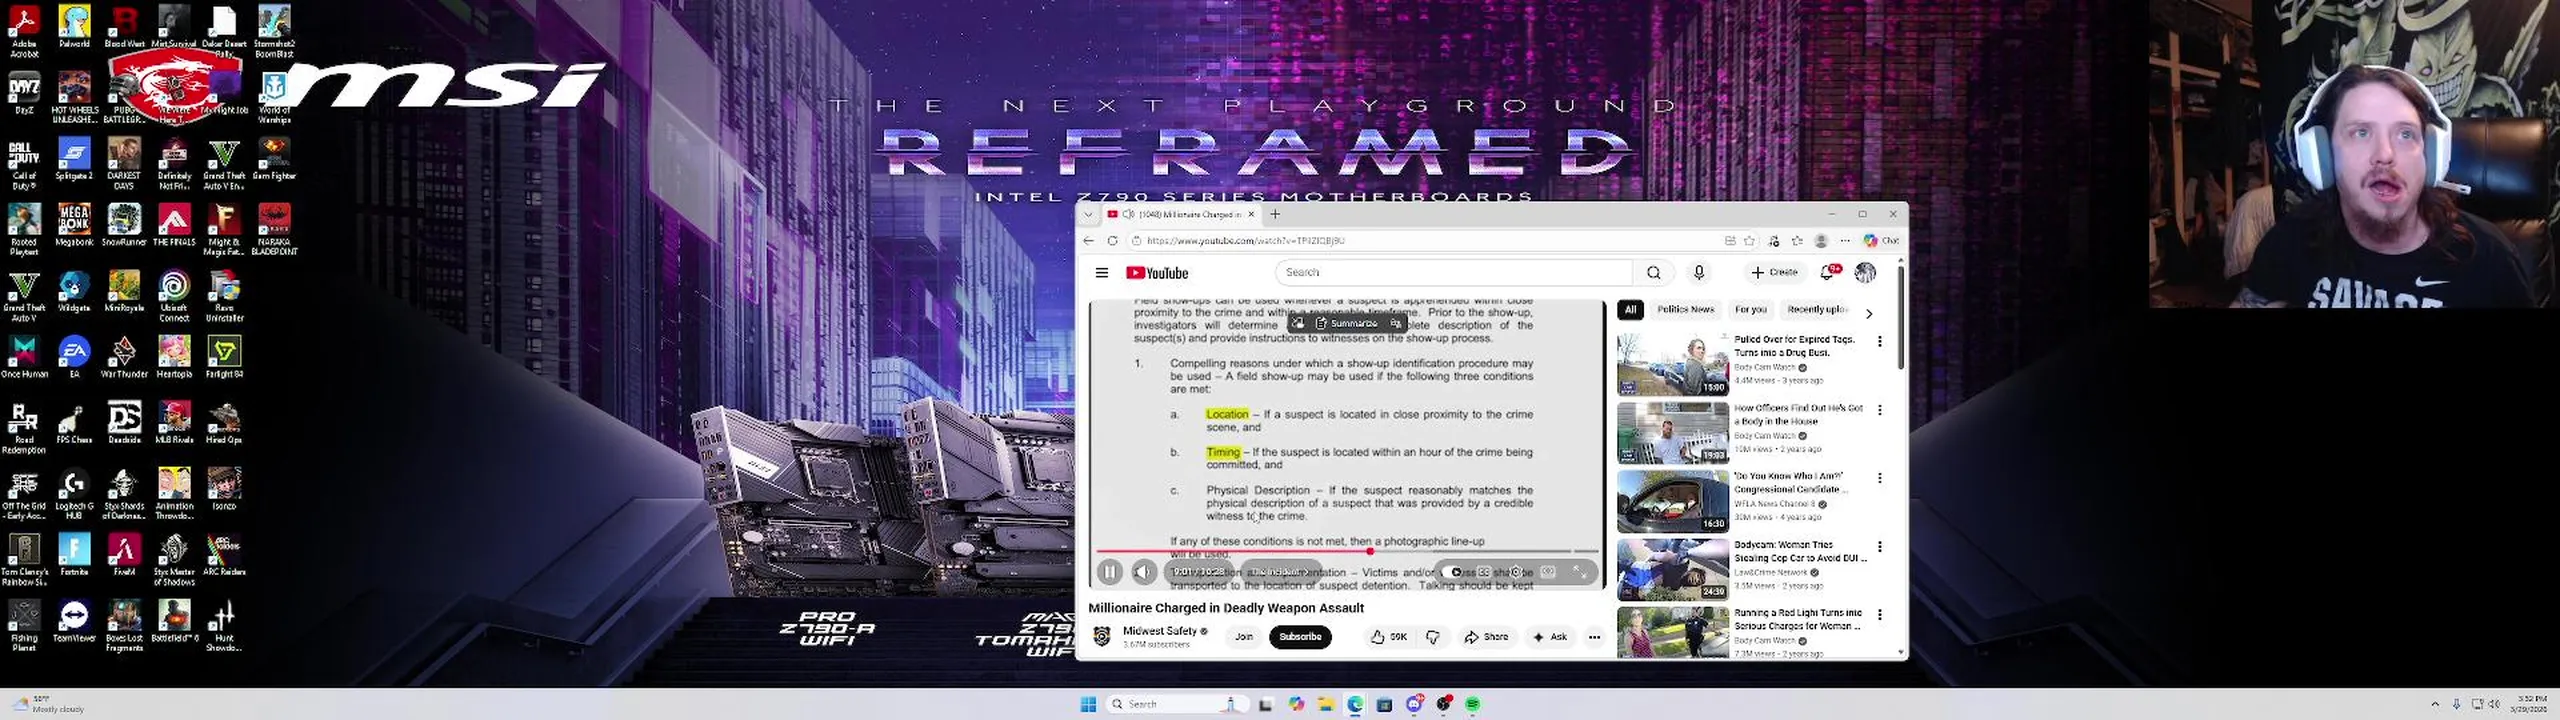
Task: Open the YouTube guide hamburger menu
Action: click(x=1101, y=273)
